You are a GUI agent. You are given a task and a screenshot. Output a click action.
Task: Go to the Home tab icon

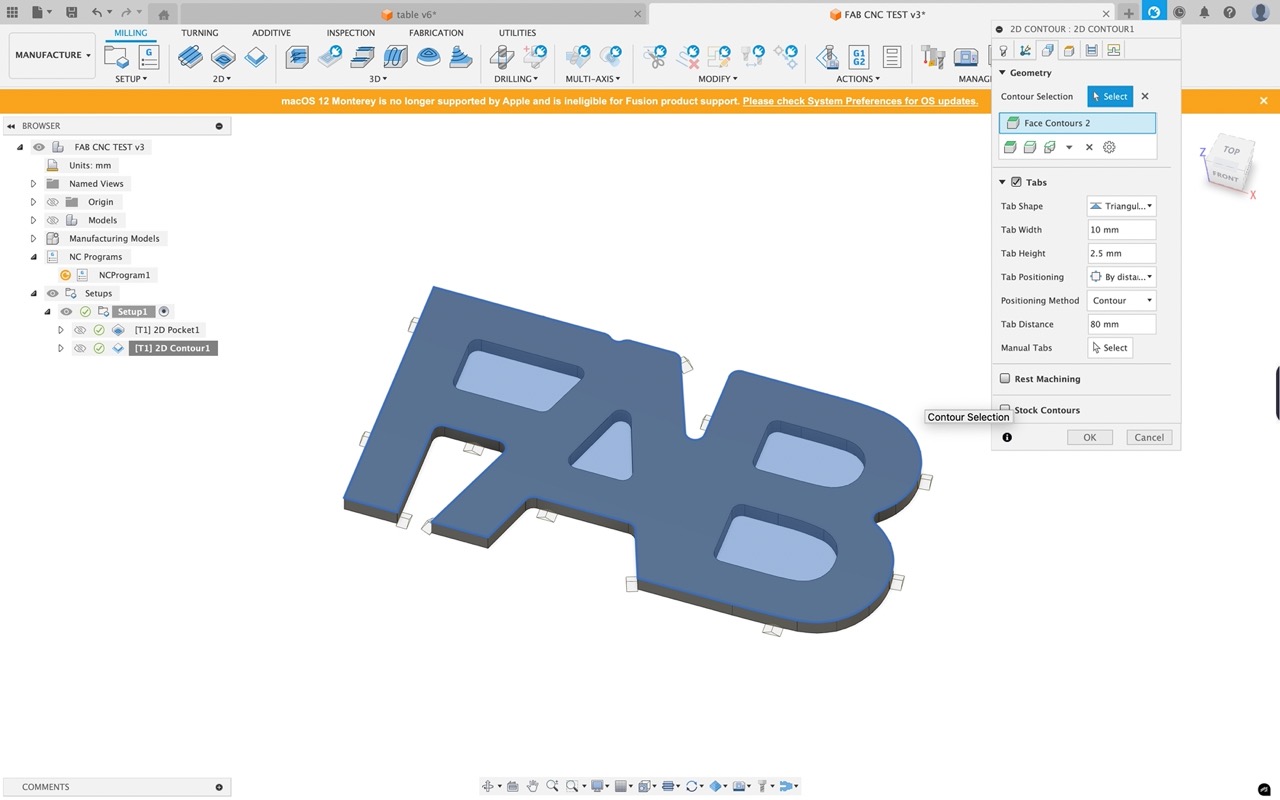163,14
